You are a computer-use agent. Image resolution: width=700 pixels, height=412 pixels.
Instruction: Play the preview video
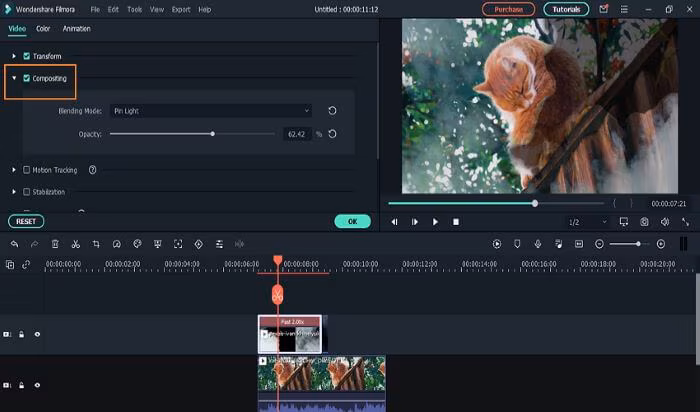pos(435,222)
